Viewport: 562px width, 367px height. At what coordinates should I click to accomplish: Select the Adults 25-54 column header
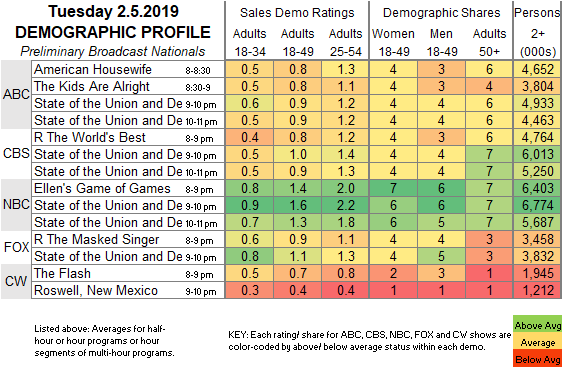(x=346, y=43)
